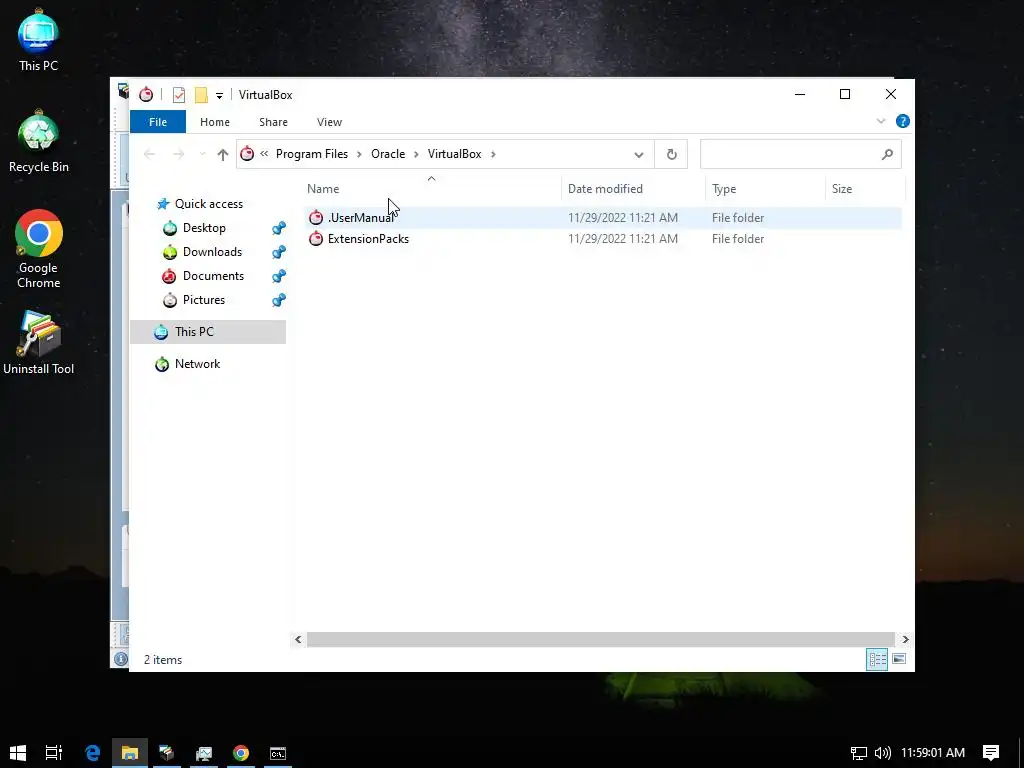The height and width of the screenshot is (768, 1024).
Task: Open the Recycle Bin desktop icon
Action: click(39, 142)
